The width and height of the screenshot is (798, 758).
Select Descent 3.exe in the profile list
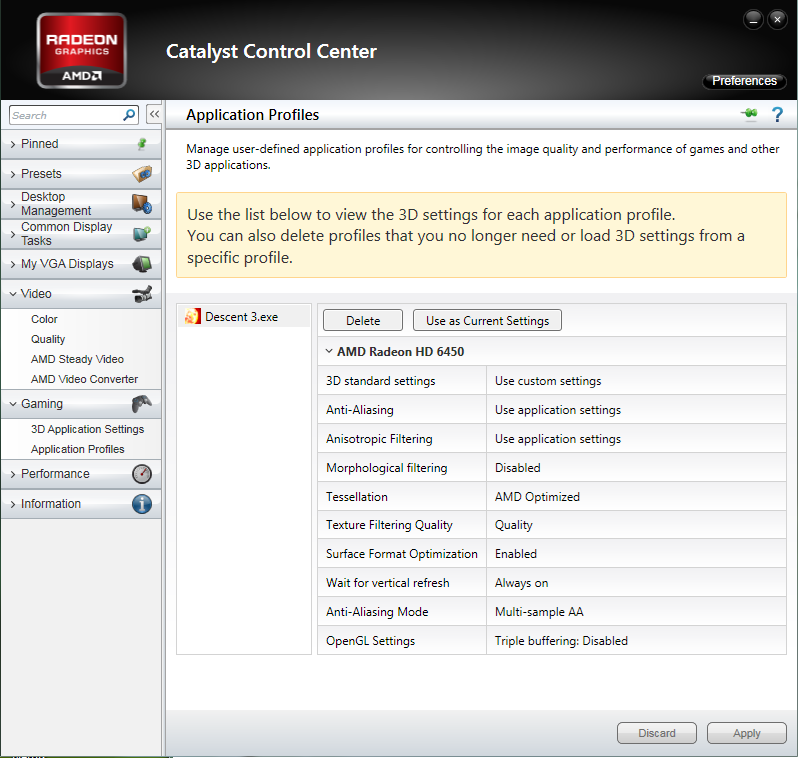coord(244,317)
